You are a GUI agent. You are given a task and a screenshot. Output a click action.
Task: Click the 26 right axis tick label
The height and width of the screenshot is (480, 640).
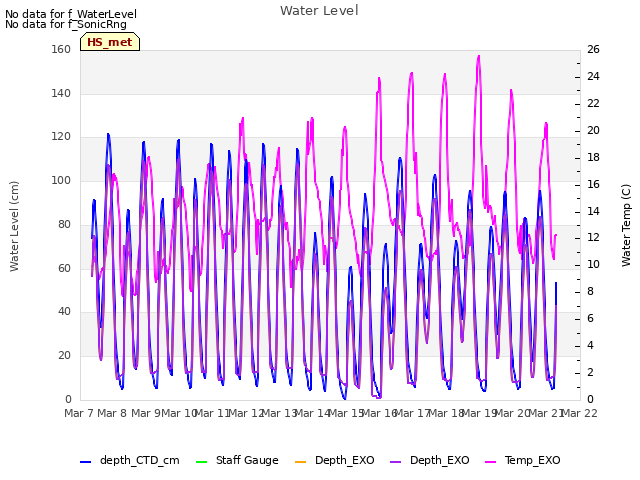point(593,49)
